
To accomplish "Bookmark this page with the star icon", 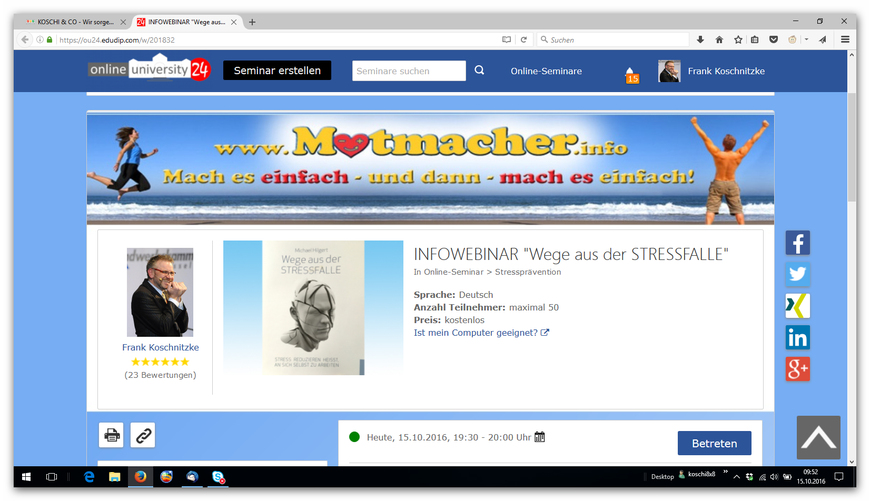I will coord(738,39).
